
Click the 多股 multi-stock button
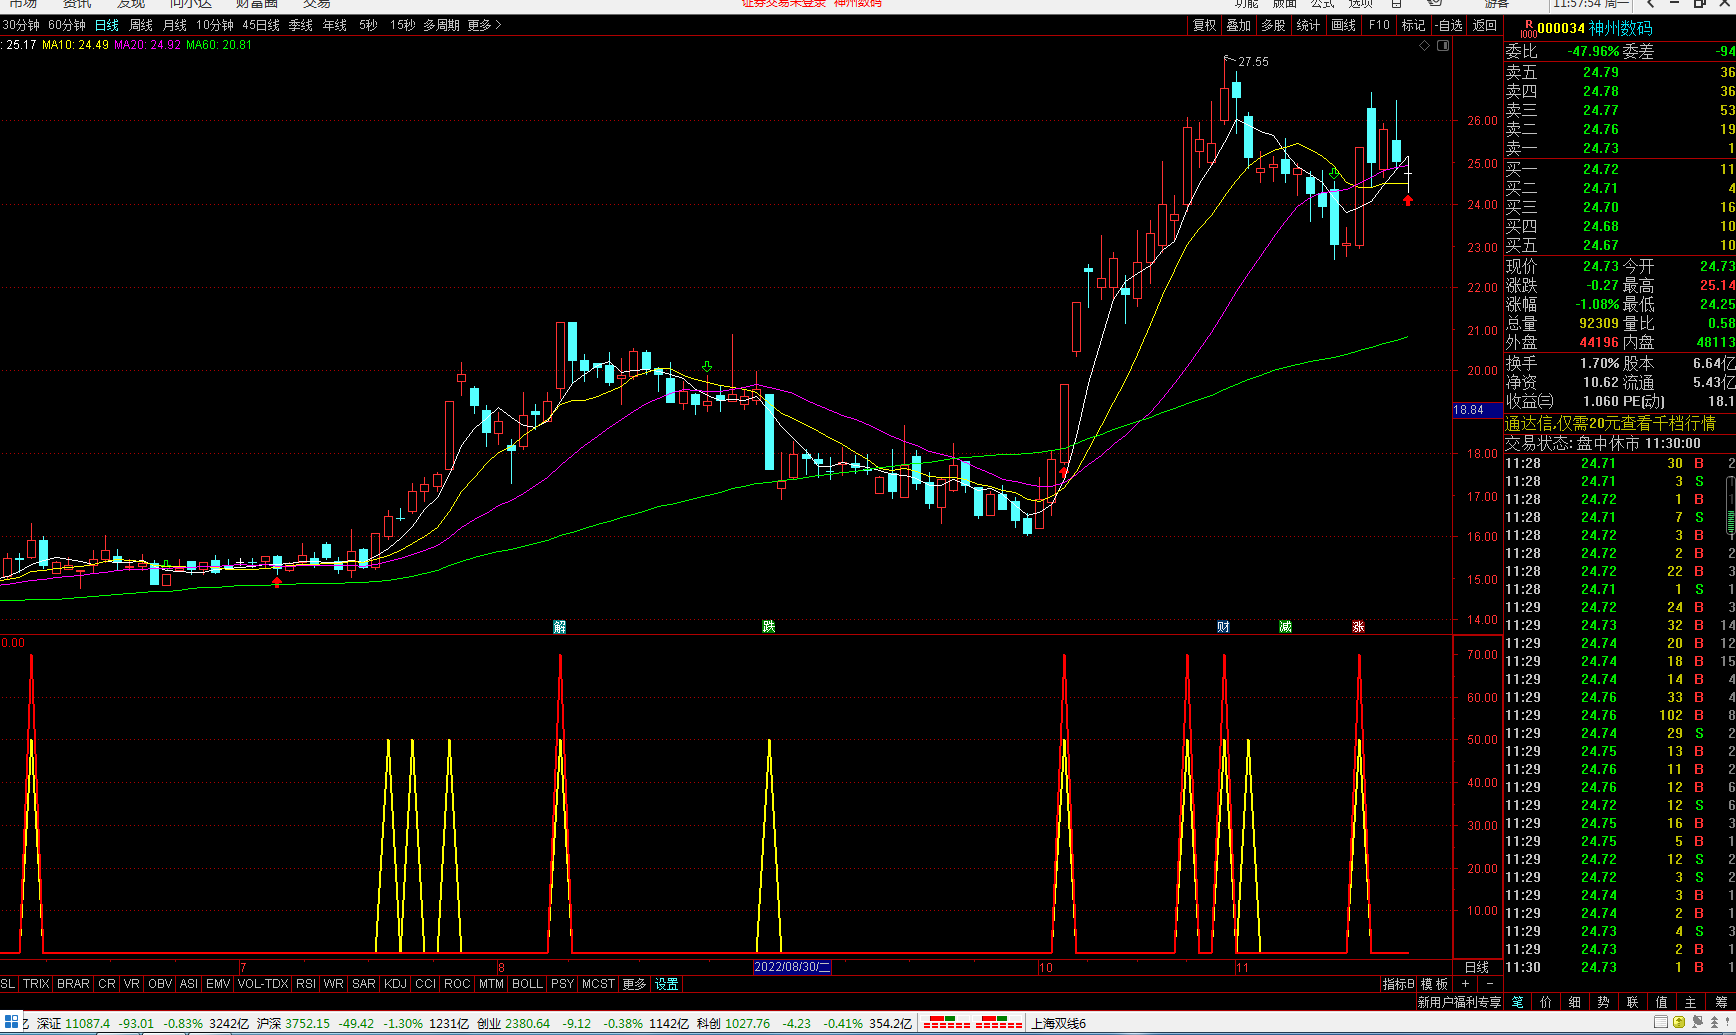pyautogui.click(x=1273, y=25)
